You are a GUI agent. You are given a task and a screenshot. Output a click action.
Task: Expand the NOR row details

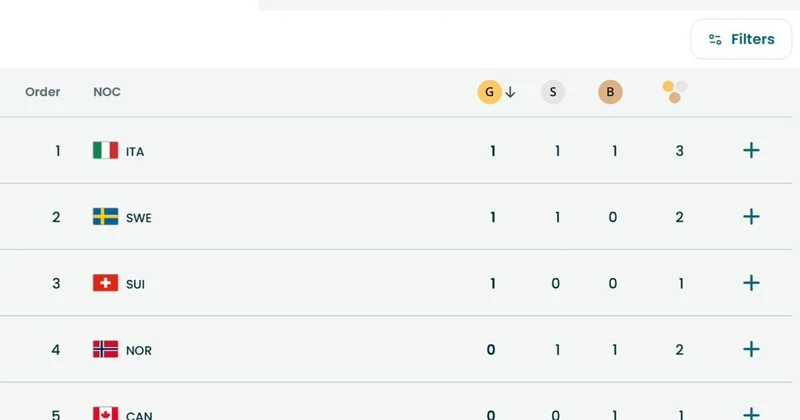[752, 350]
